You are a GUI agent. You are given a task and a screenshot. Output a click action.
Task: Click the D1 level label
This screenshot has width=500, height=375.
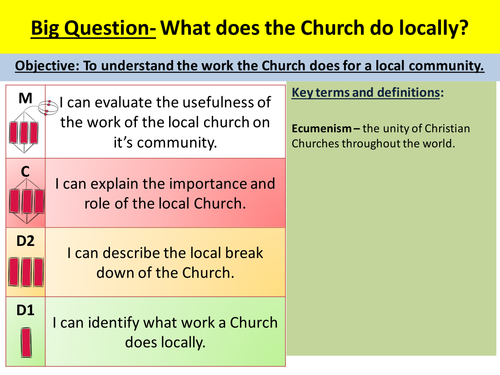click(x=25, y=310)
